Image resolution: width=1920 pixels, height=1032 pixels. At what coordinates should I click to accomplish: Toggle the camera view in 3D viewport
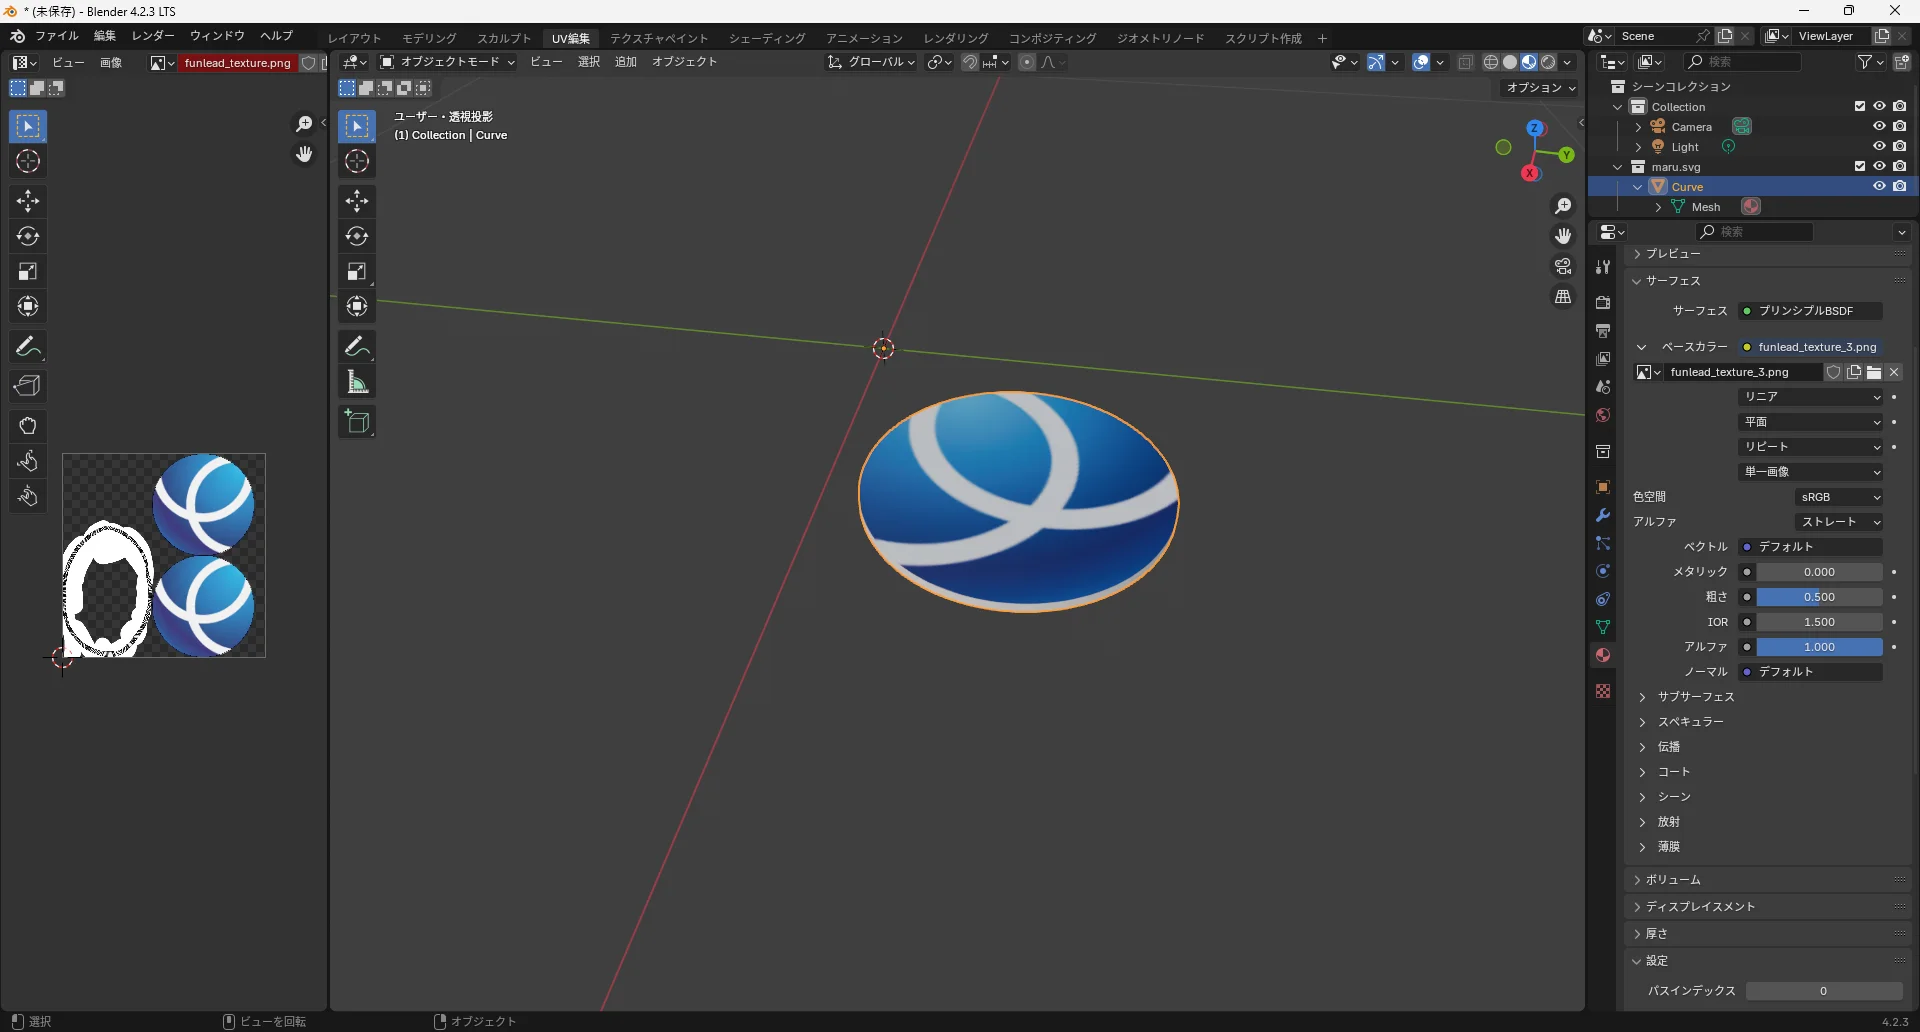tap(1563, 266)
